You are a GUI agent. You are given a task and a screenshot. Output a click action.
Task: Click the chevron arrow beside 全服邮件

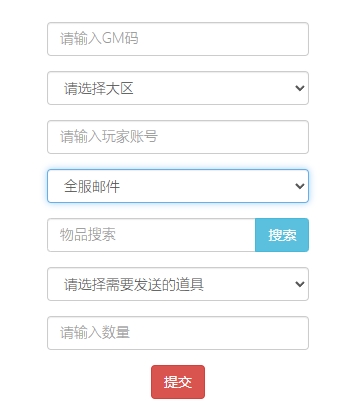click(x=300, y=186)
